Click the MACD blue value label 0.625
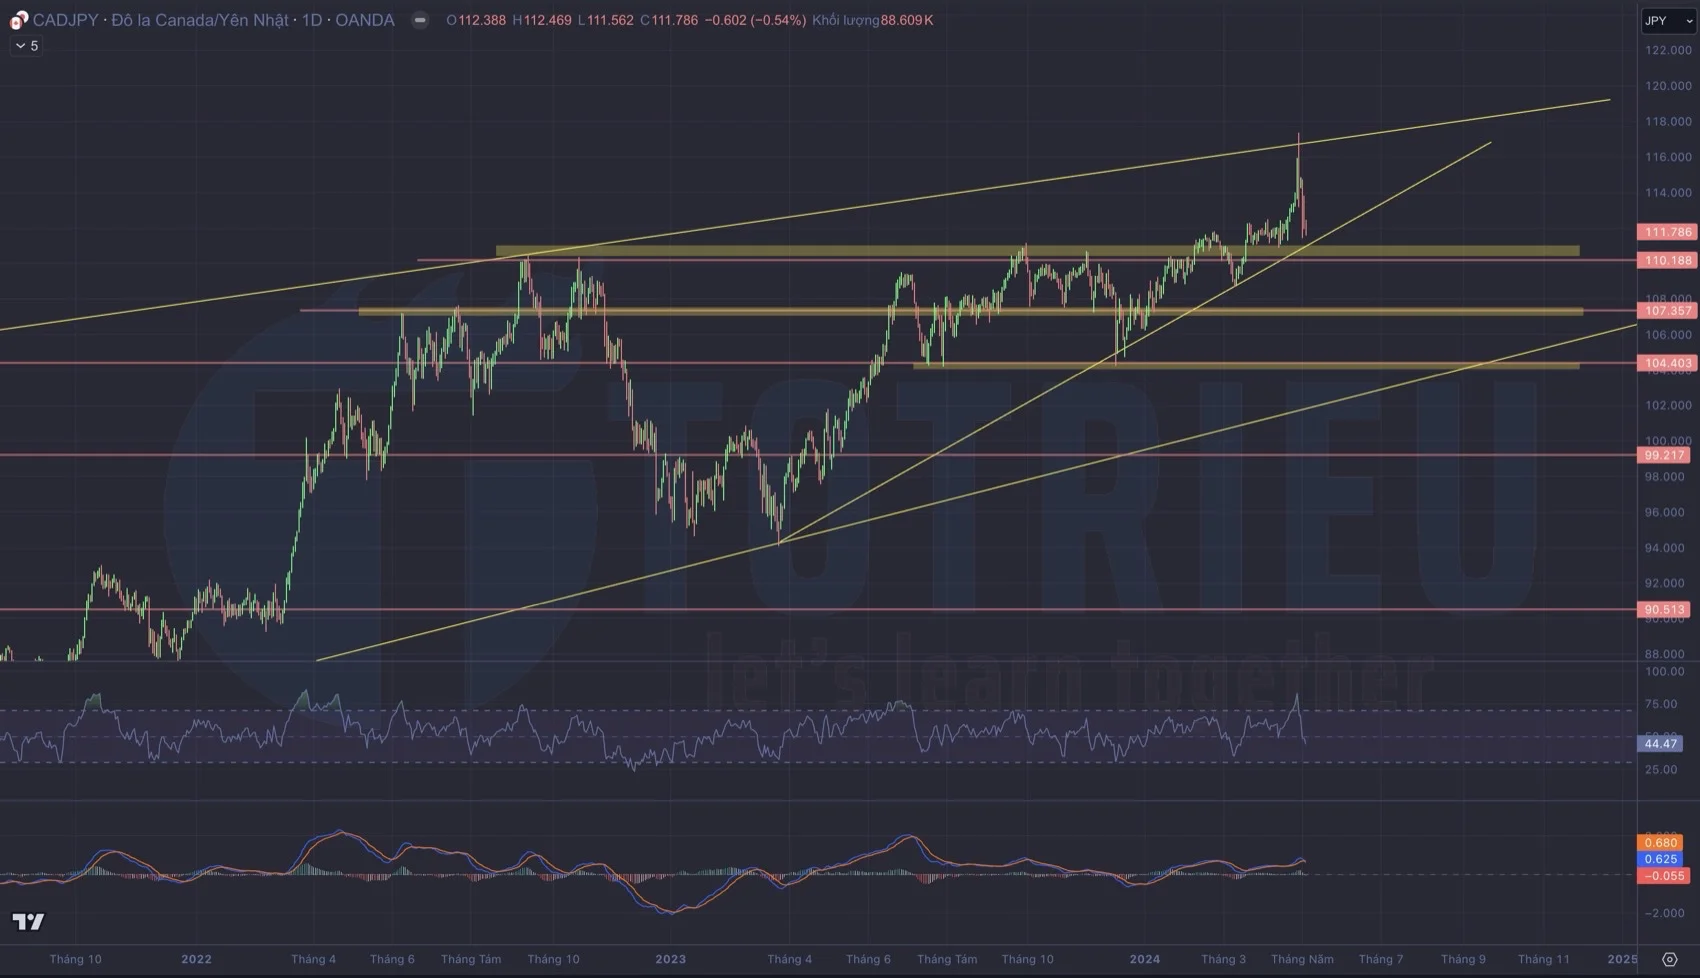Image resolution: width=1700 pixels, height=978 pixels. pos(1661,859)
